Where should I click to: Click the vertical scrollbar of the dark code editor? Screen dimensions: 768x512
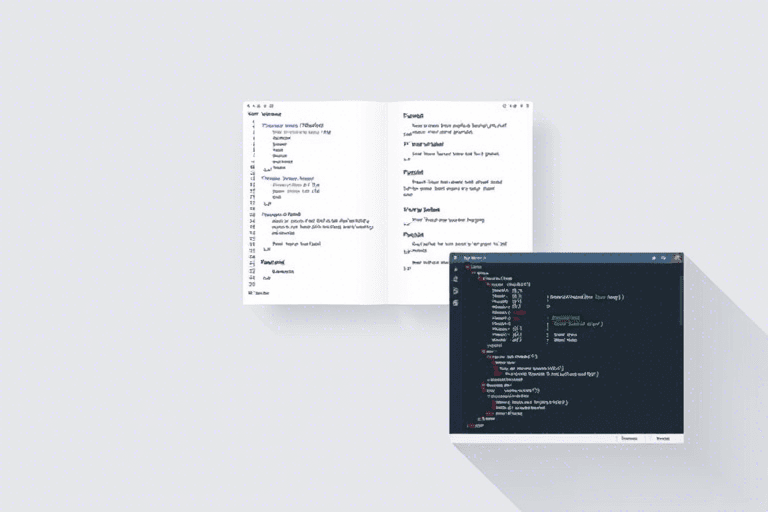[x=681, y=300]
